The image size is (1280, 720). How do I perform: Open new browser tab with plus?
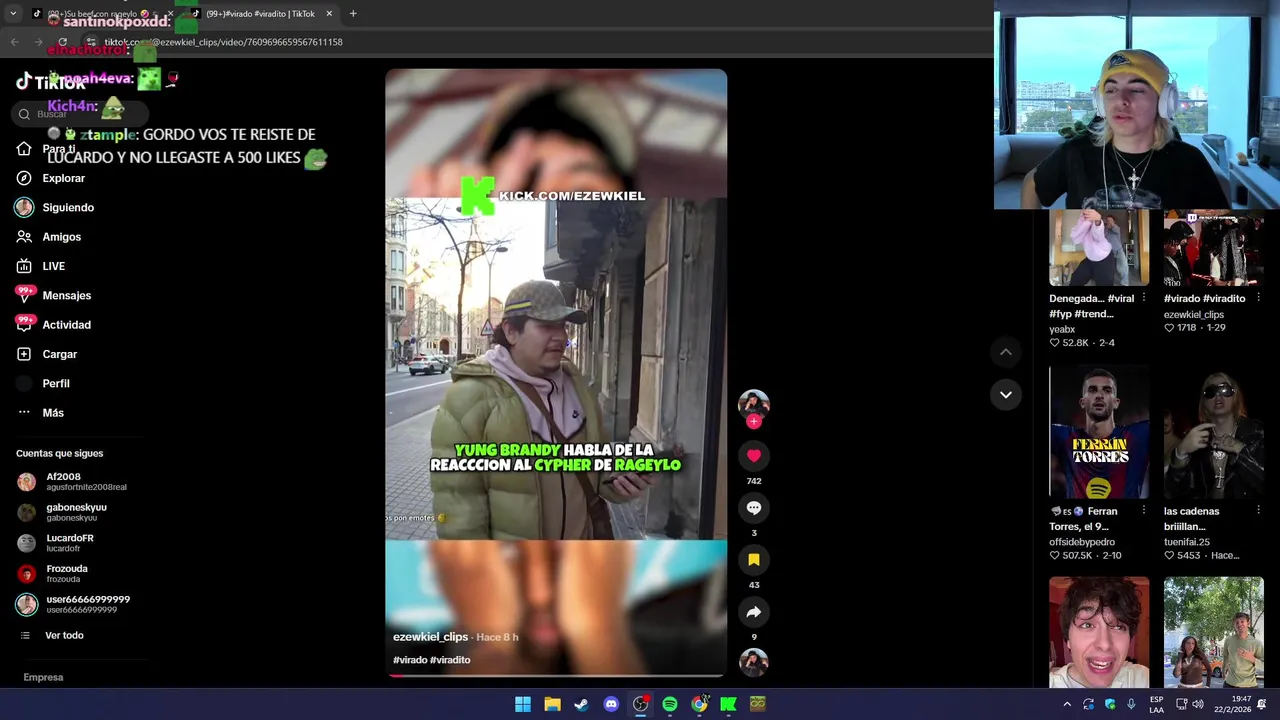pos(353,14)
